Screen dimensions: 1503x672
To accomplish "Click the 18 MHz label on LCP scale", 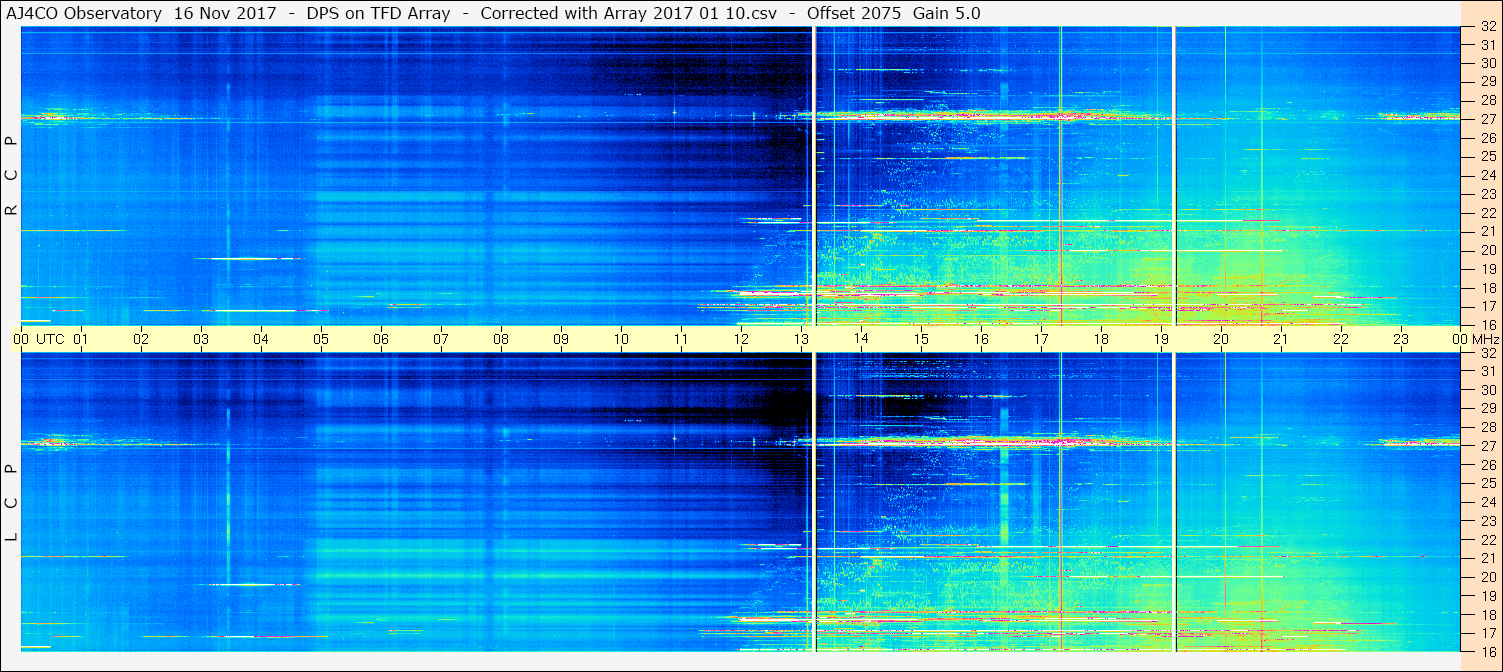I will point(1487,615).
